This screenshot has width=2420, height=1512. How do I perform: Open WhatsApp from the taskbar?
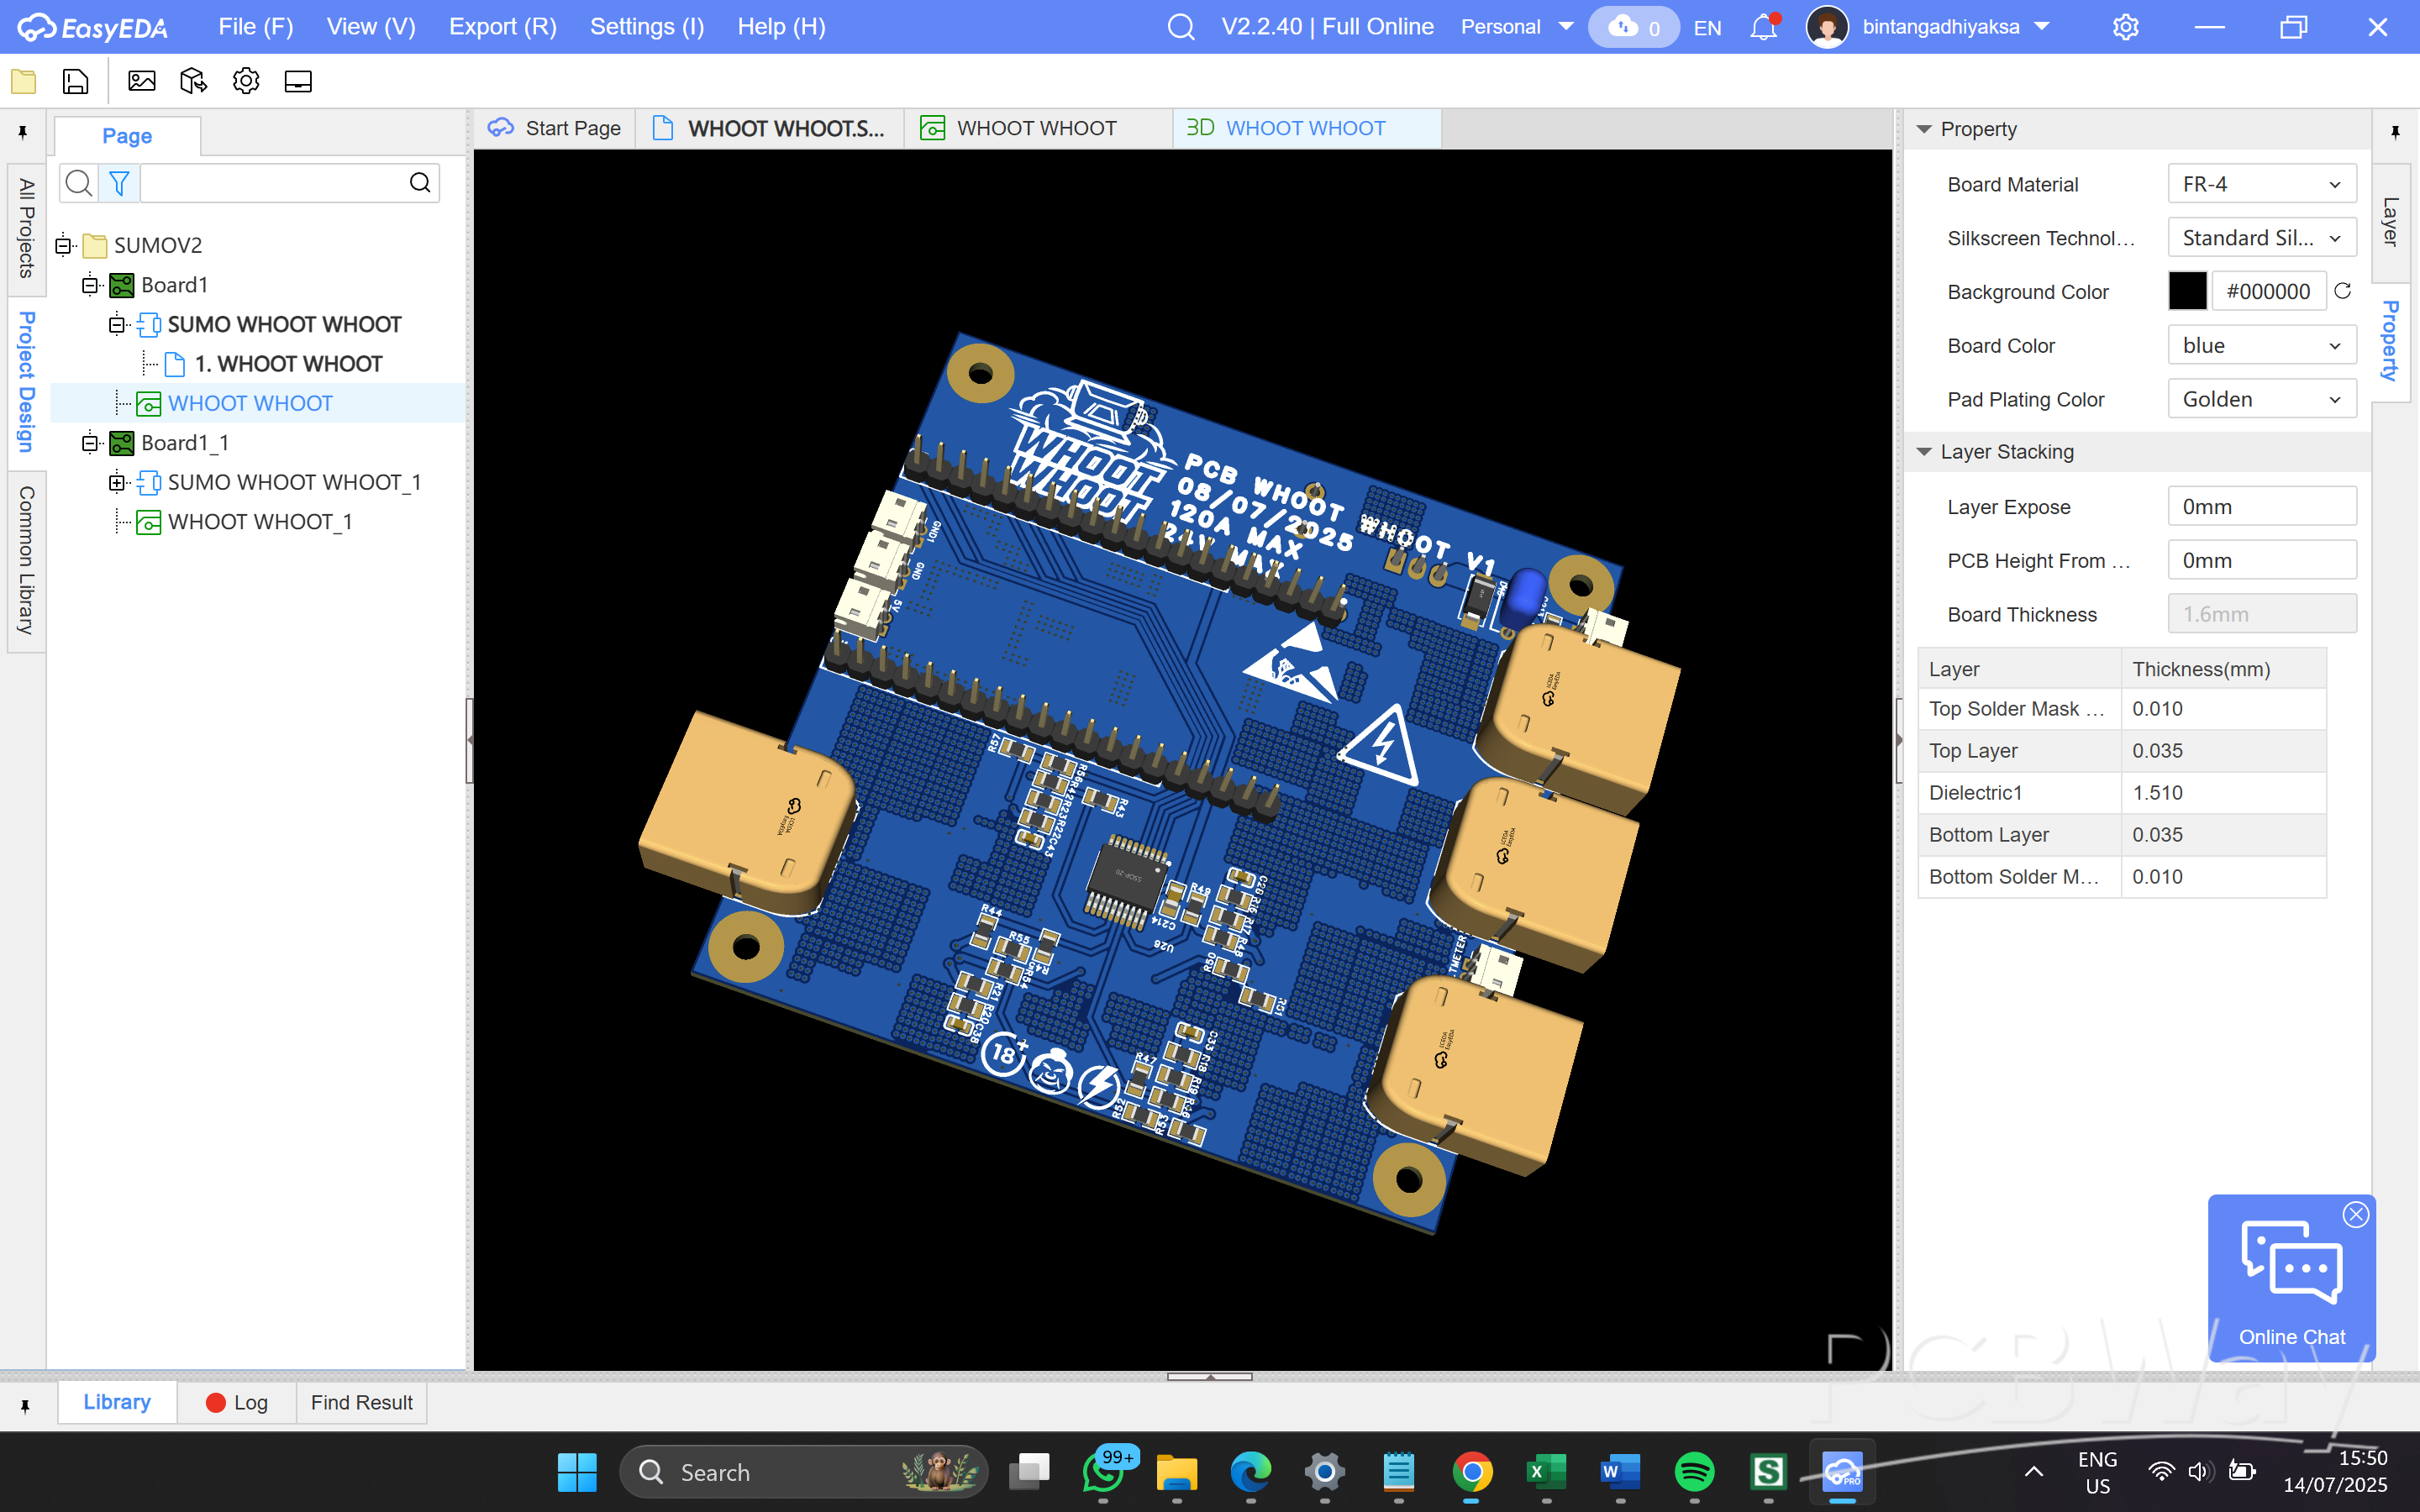[1103, 1472]
